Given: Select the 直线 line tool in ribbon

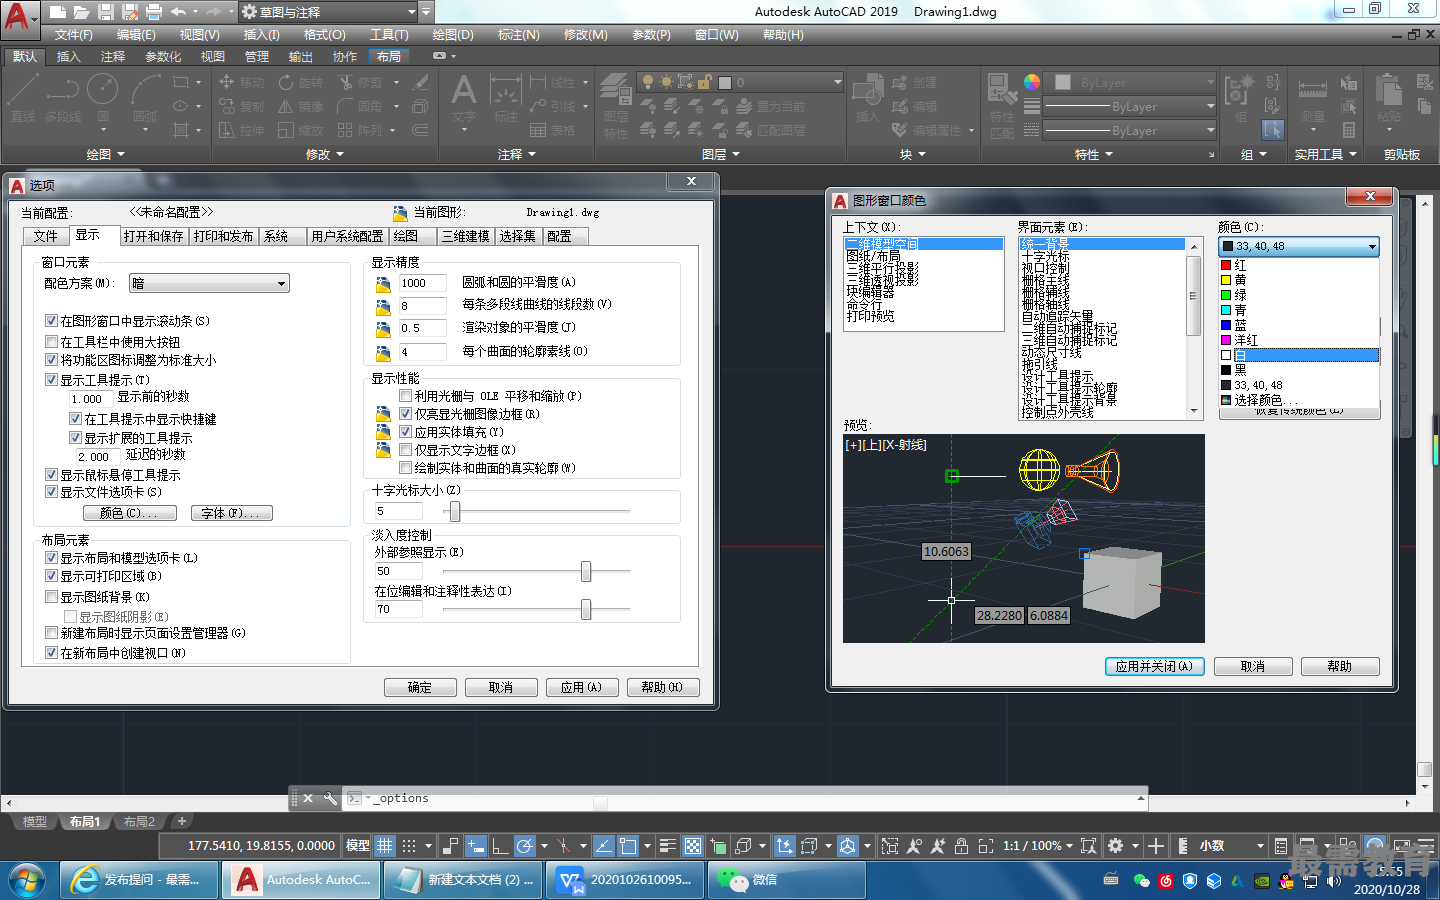Looking at the screenshot, I should click(x=24, y=98).
